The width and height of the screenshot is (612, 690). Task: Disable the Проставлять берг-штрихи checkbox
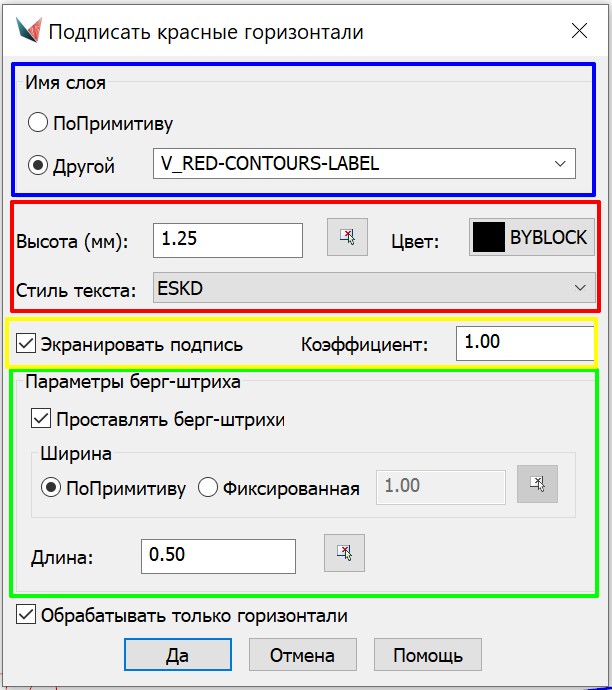click(42, 419)
